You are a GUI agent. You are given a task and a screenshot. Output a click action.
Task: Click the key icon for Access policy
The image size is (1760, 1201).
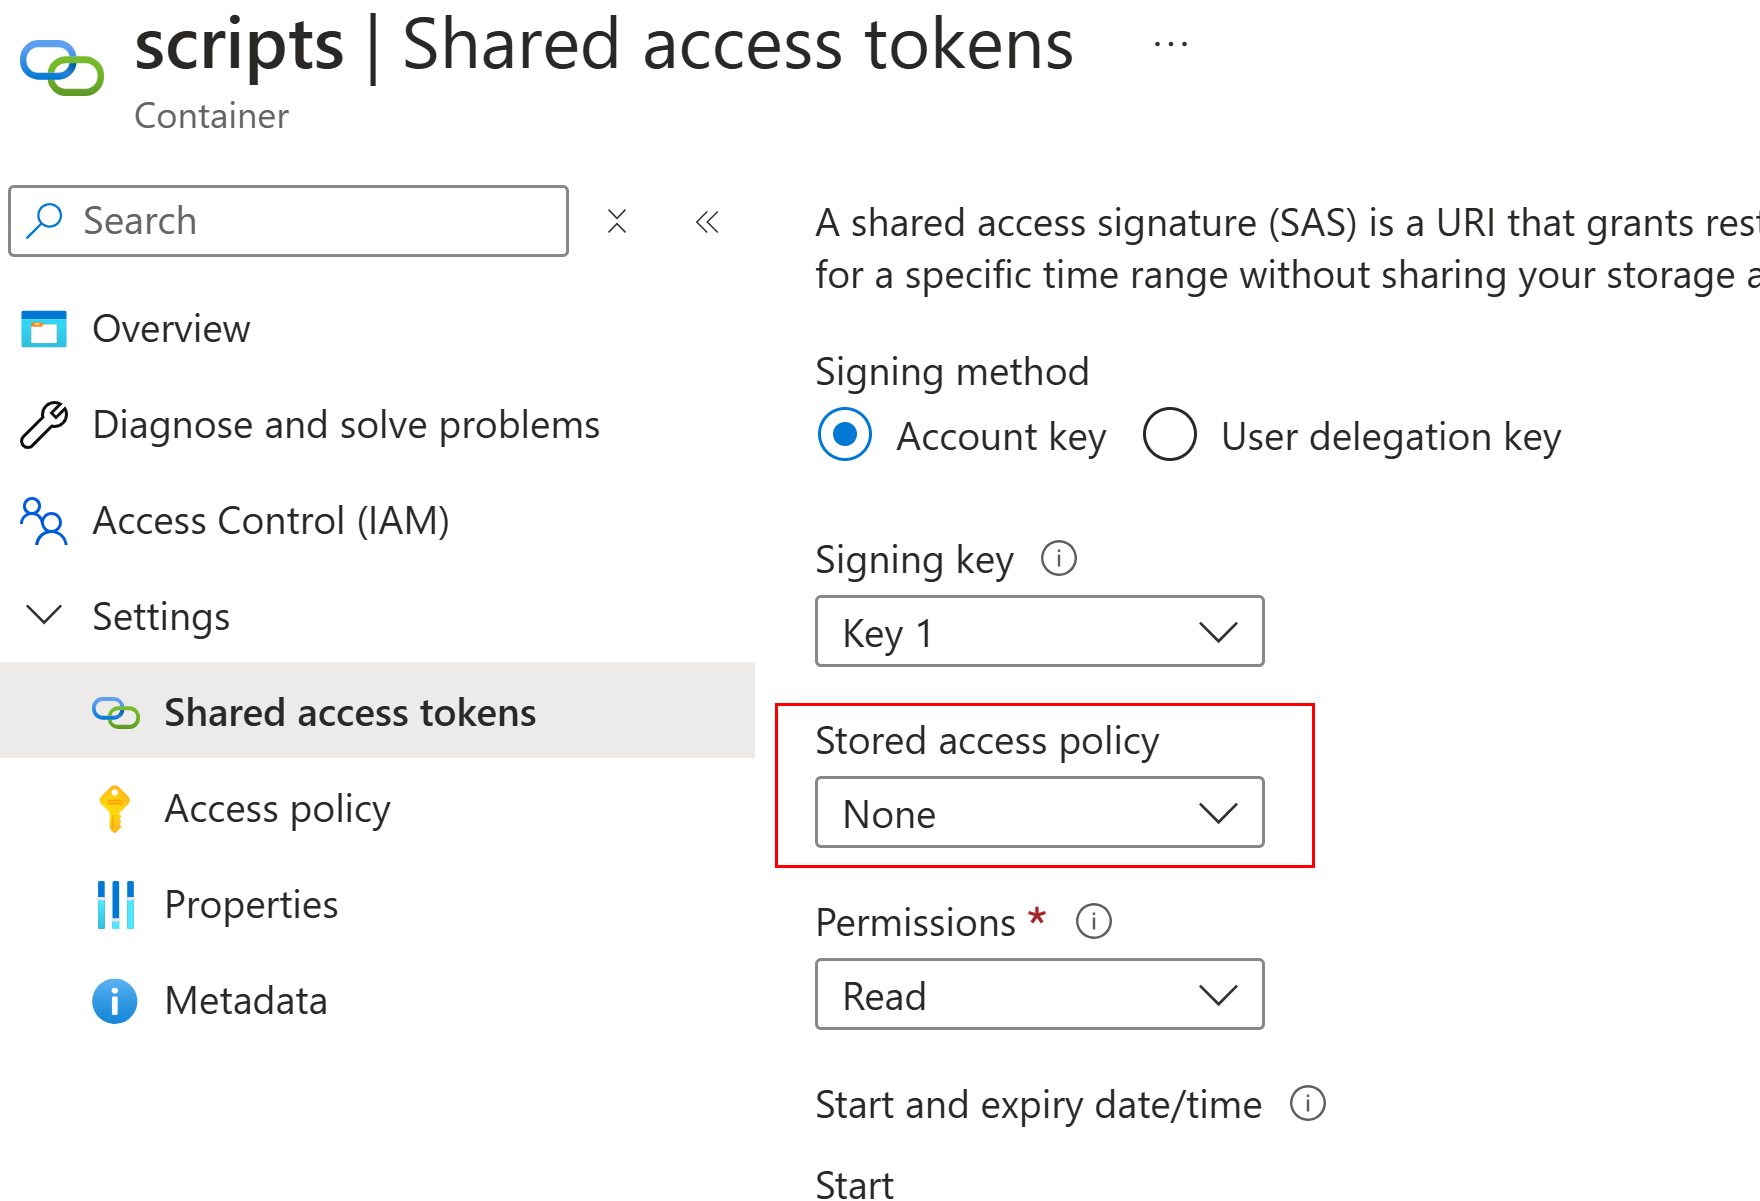pos(115,809)
